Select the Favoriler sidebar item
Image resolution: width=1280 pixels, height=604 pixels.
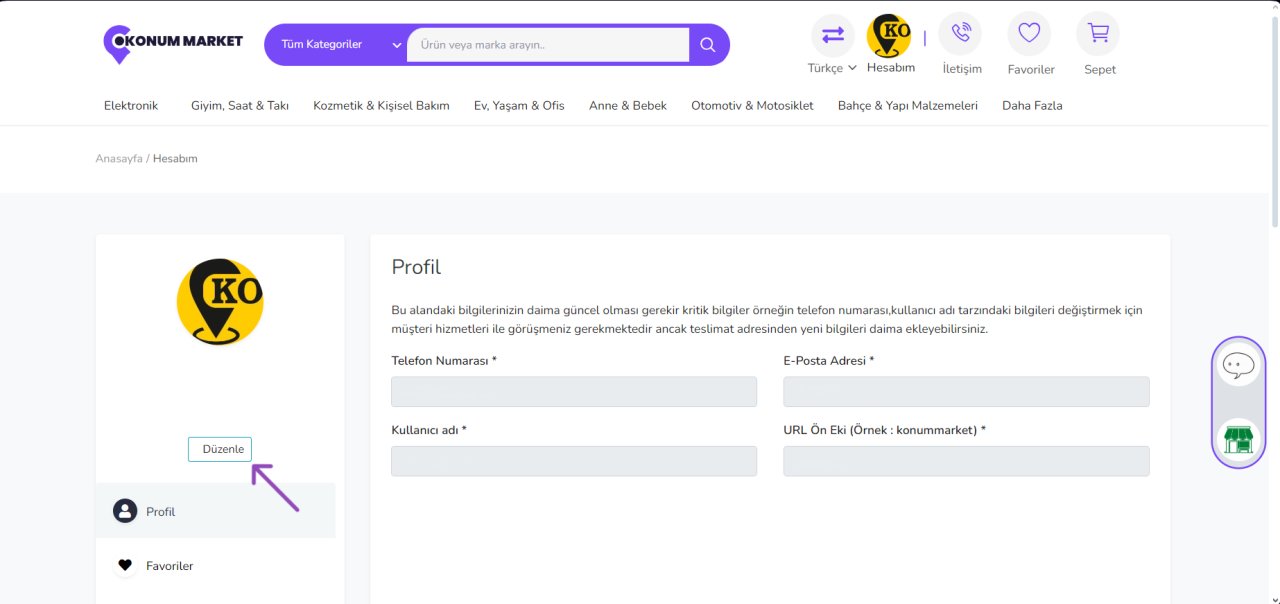215,566
